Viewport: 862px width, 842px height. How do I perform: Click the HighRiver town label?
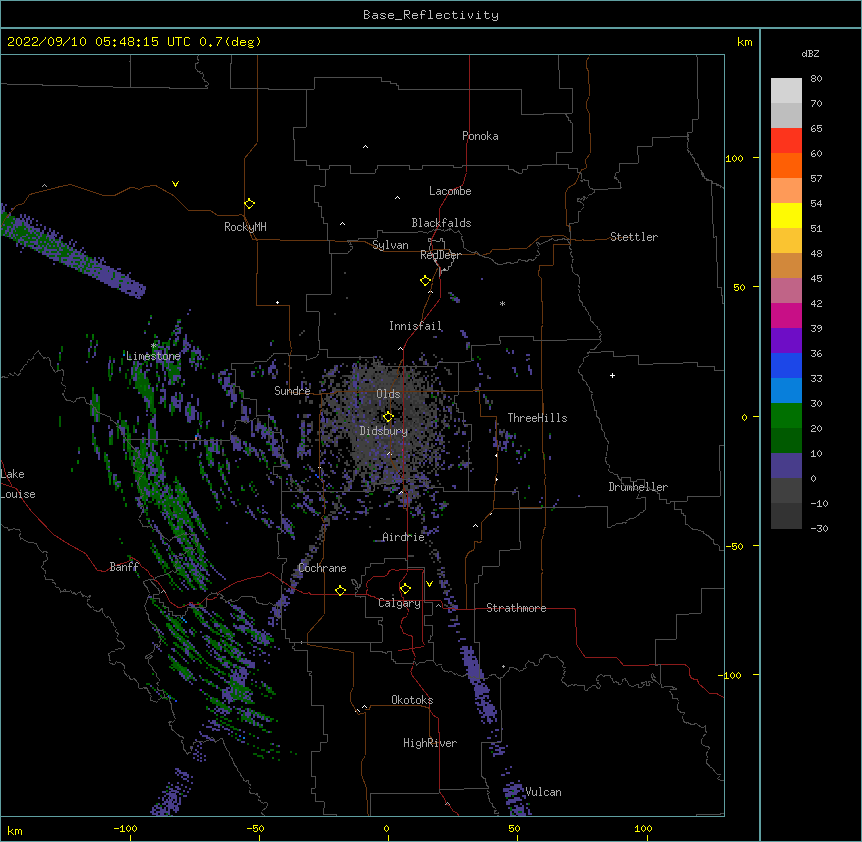[x=430, y=743]
